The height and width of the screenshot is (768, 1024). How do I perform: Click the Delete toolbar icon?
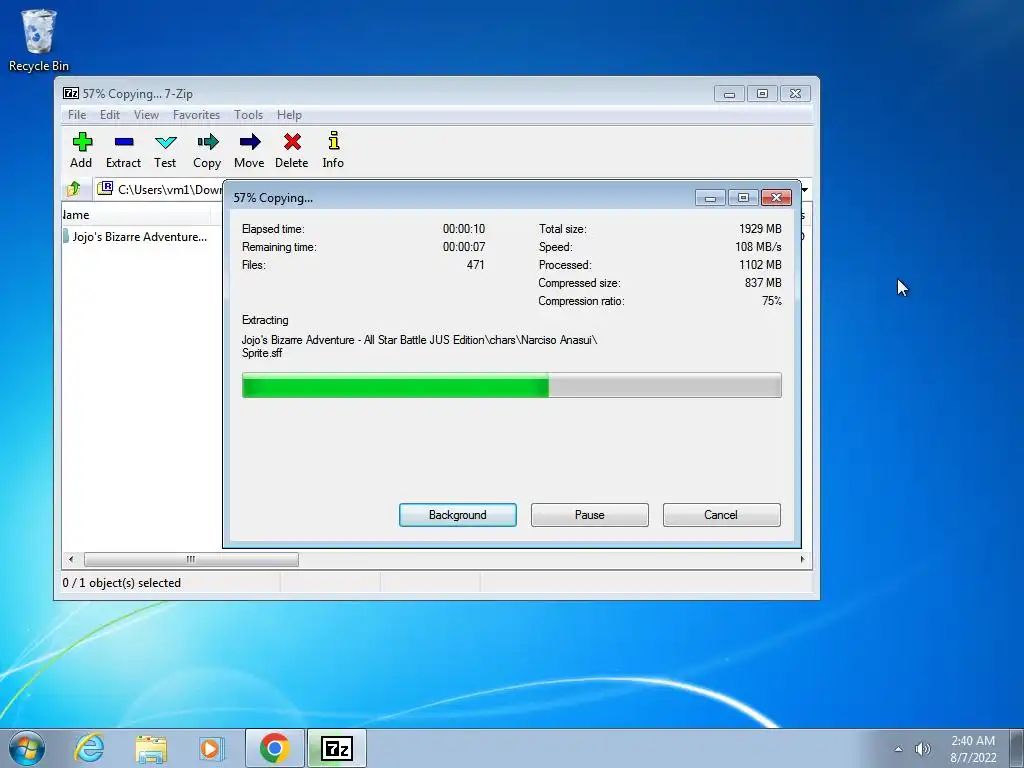pyautogui.click(x=291, y=150)
